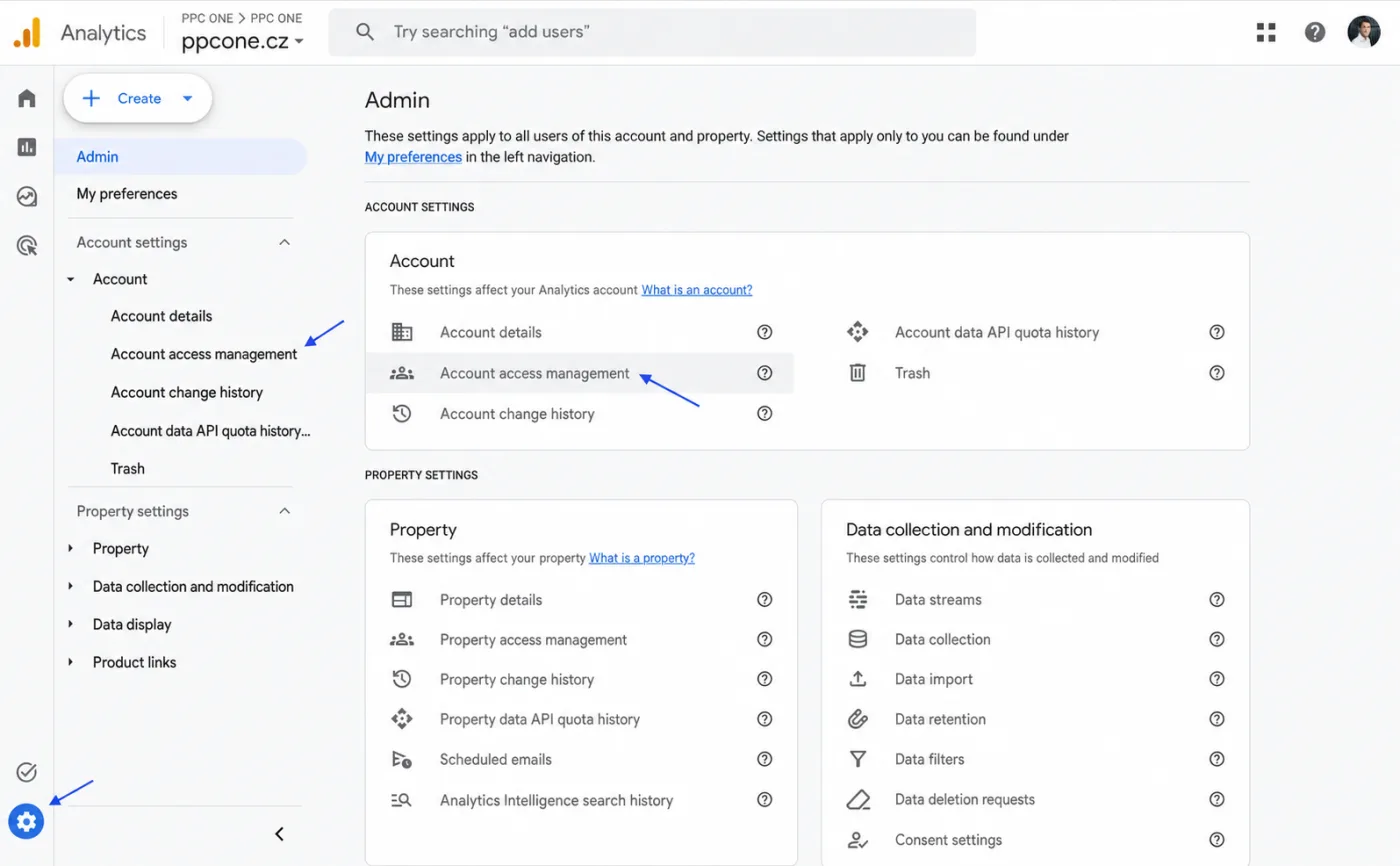Click the Help question mark in header
Screen dimensions: 1400x866
pos(1315,32)
